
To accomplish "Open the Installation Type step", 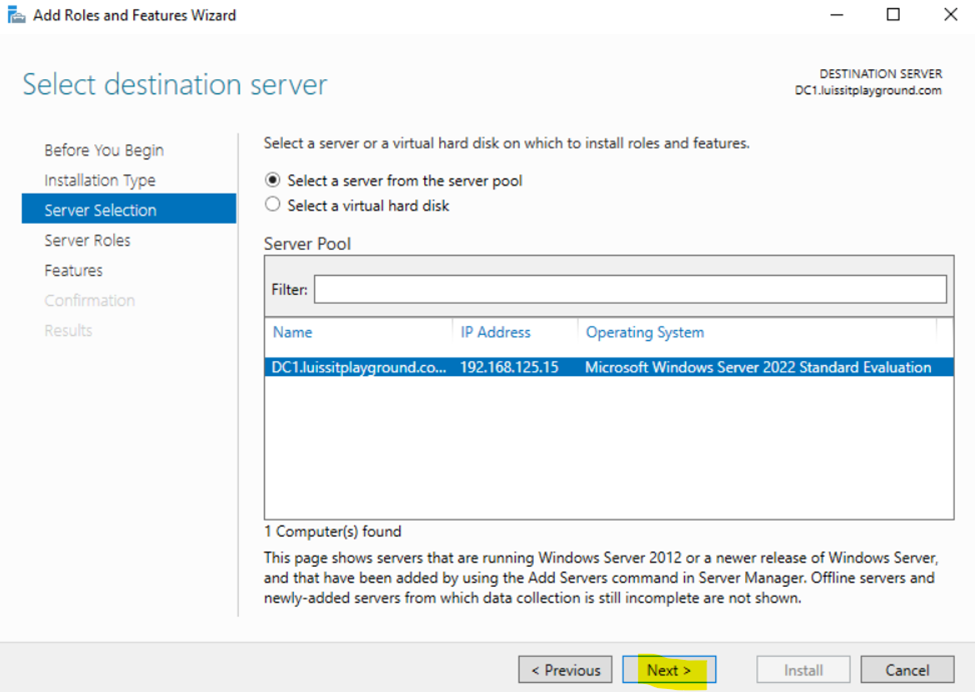I will tap(99, 180).
